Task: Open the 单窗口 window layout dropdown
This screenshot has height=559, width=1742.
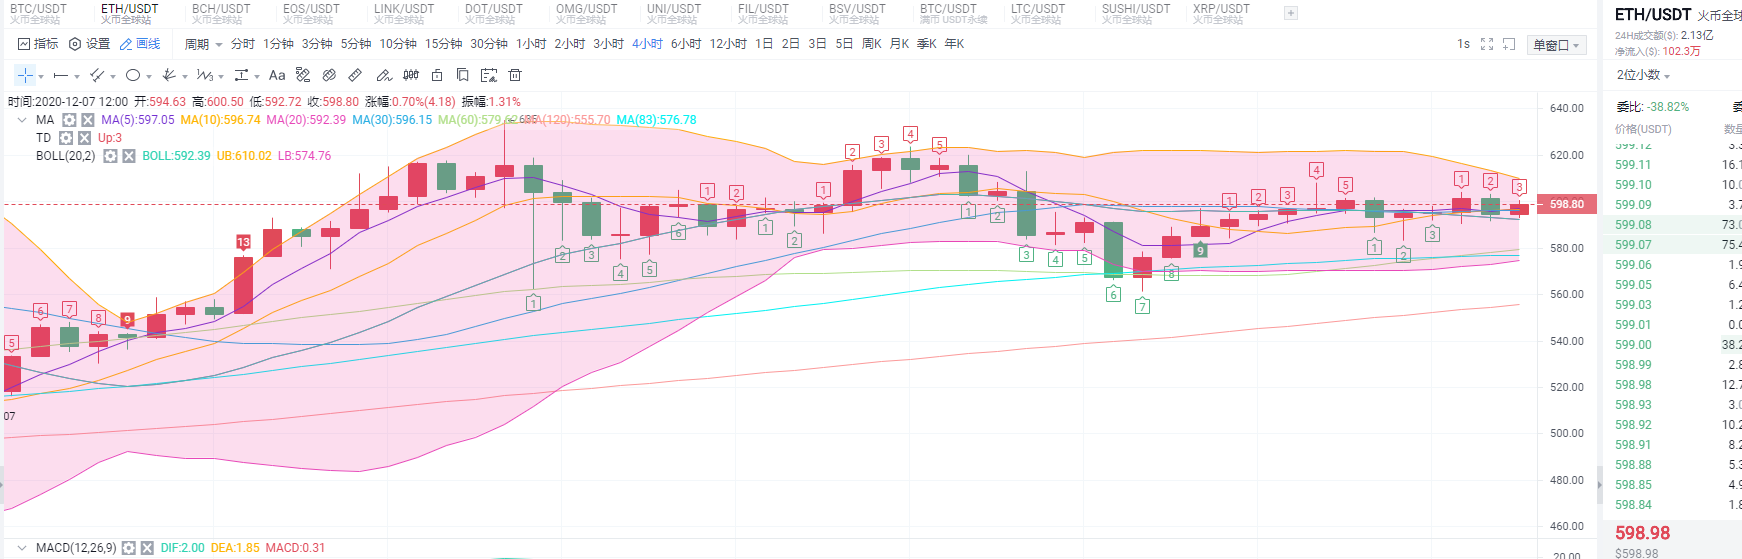Action: pyautogui.click(x=1556, y=45)
